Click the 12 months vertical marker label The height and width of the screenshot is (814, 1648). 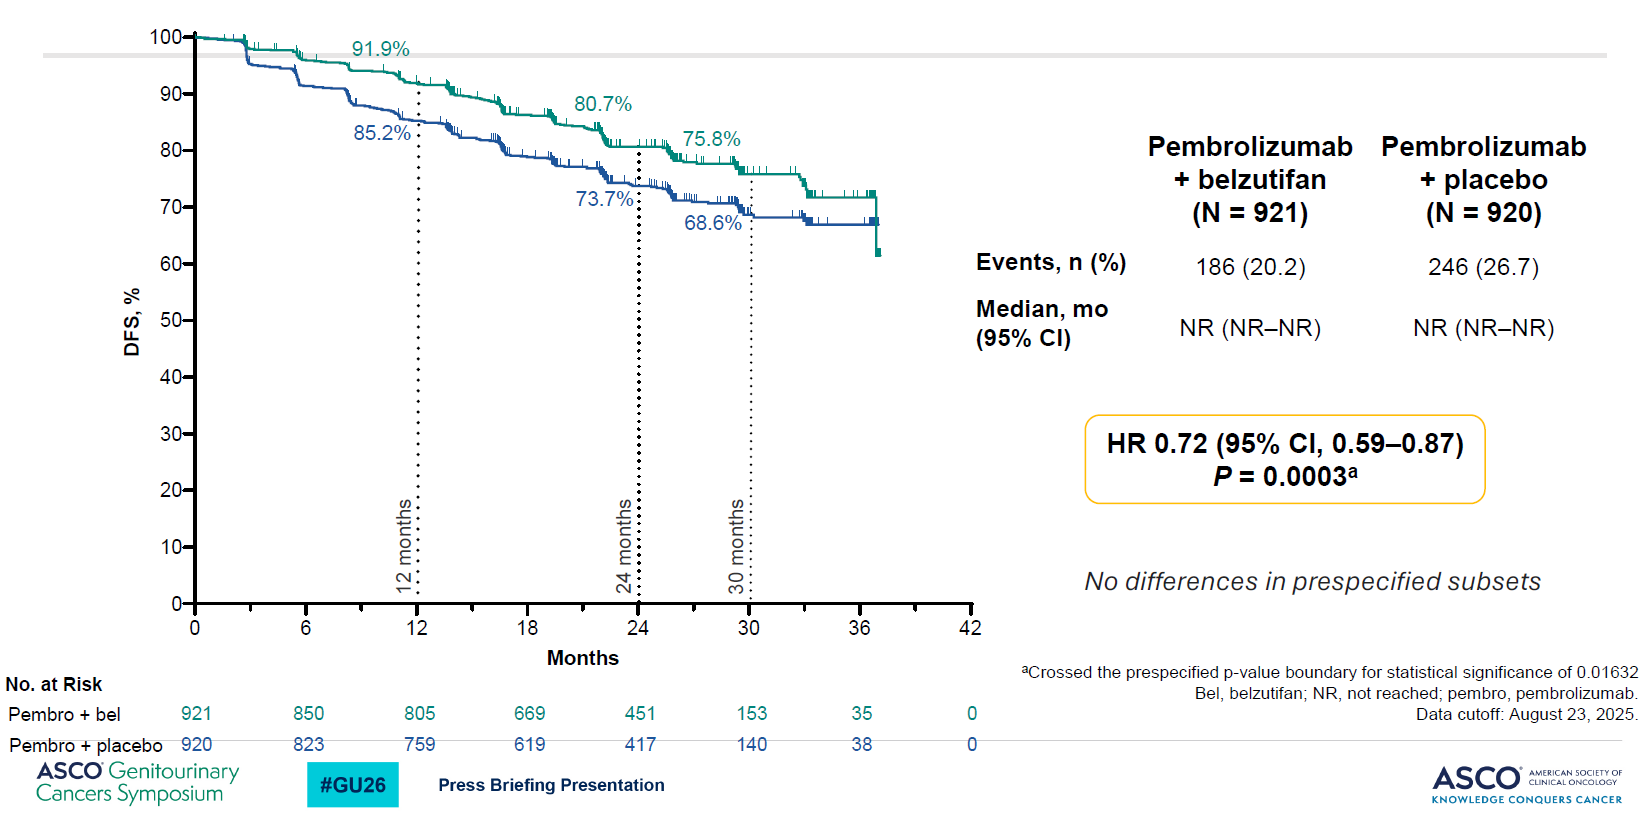point(404,546)
